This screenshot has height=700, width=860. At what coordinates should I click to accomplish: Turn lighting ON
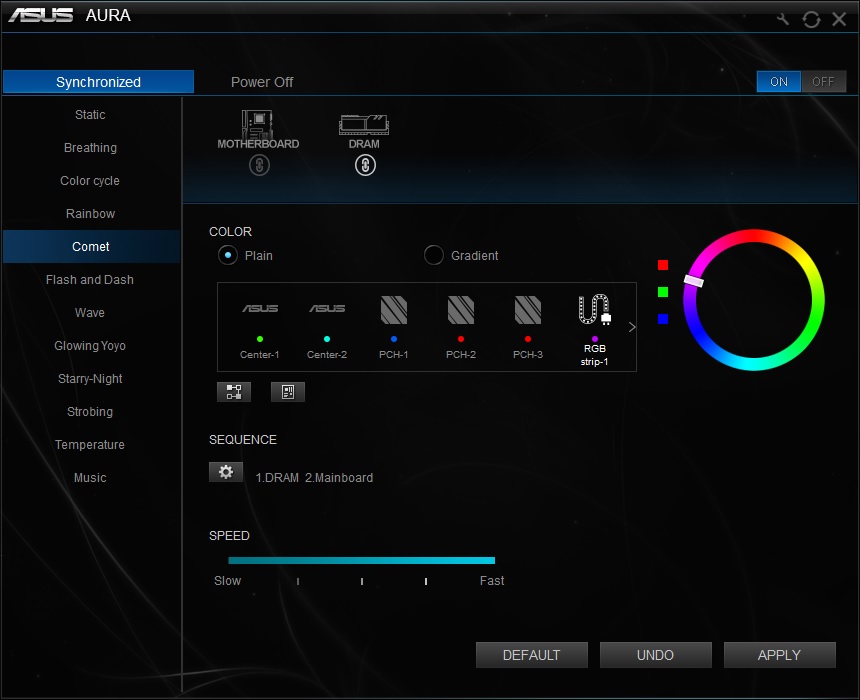[779, 82]
